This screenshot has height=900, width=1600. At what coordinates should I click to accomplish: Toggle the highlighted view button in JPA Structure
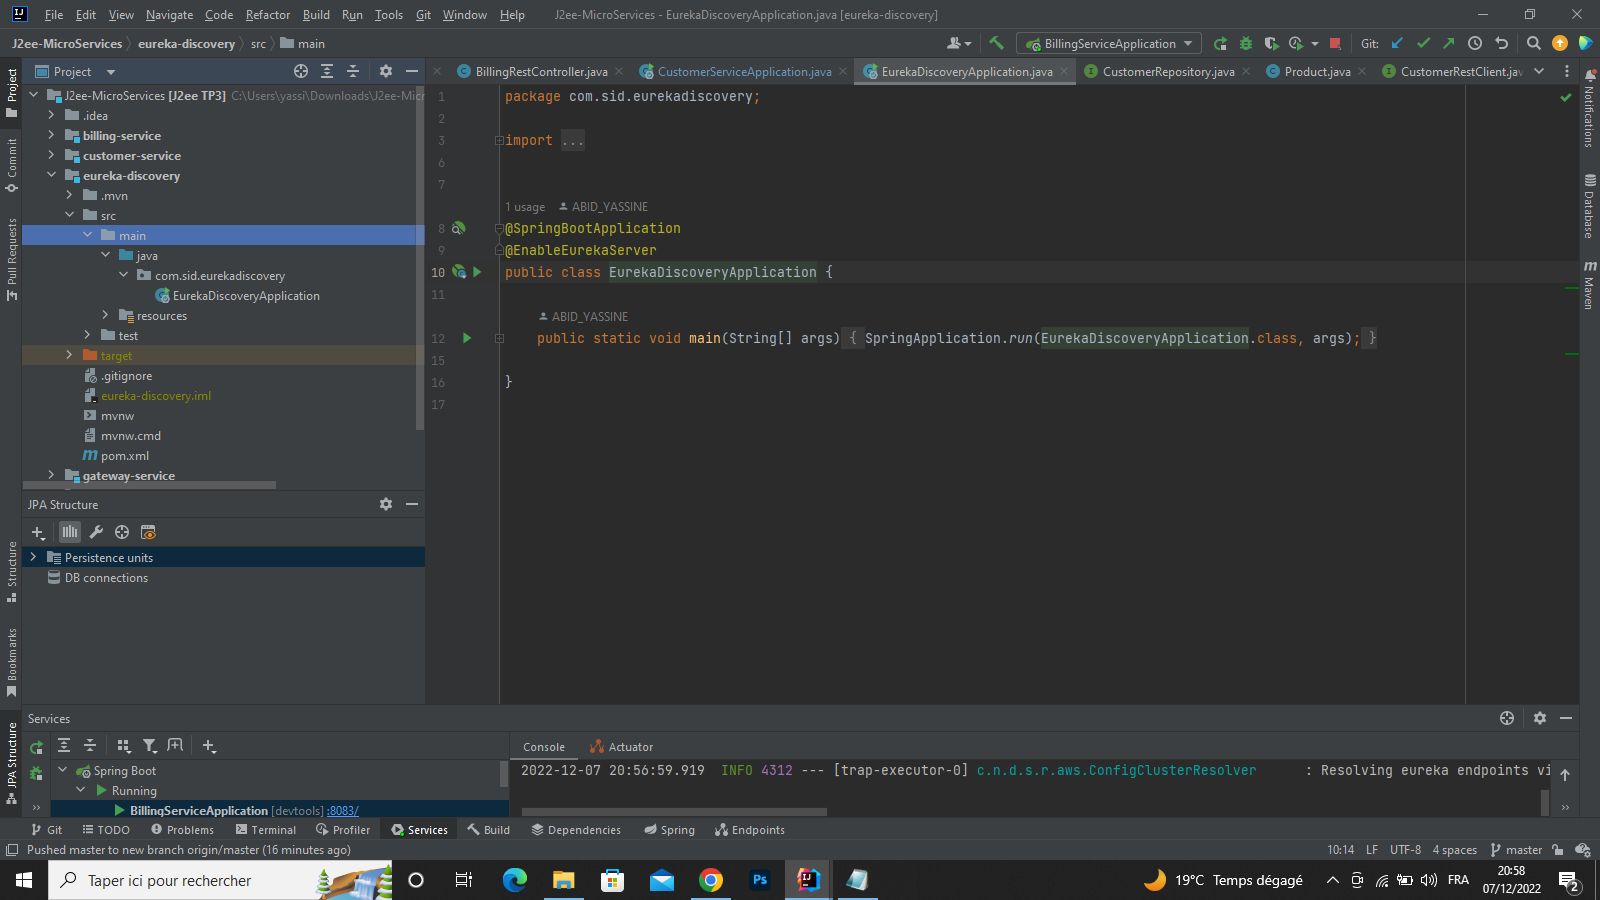[x=69, y=532]
